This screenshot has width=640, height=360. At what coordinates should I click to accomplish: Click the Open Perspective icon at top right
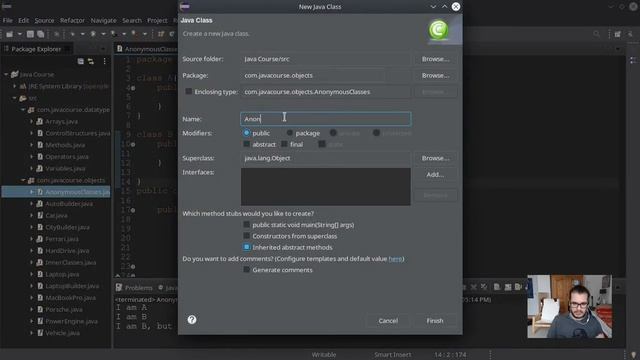[618, 34]
